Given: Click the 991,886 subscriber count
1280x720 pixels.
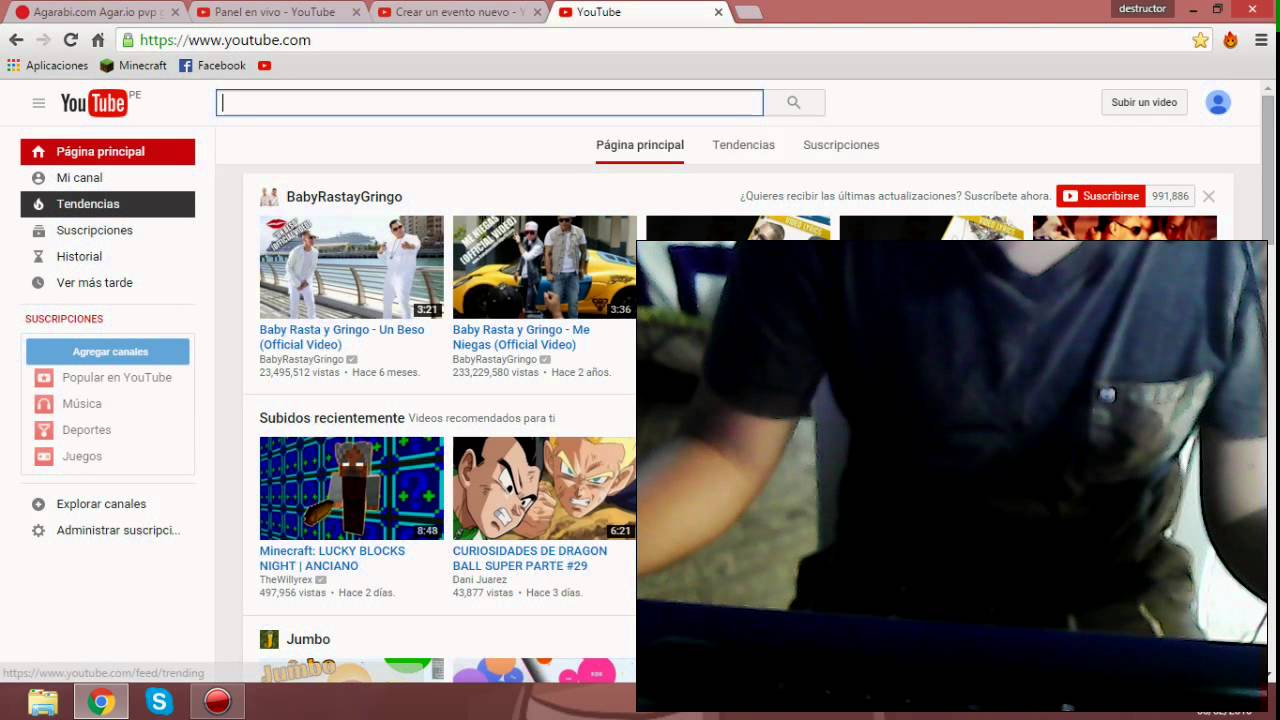Looking at the screenshot, I should 1170,196.
